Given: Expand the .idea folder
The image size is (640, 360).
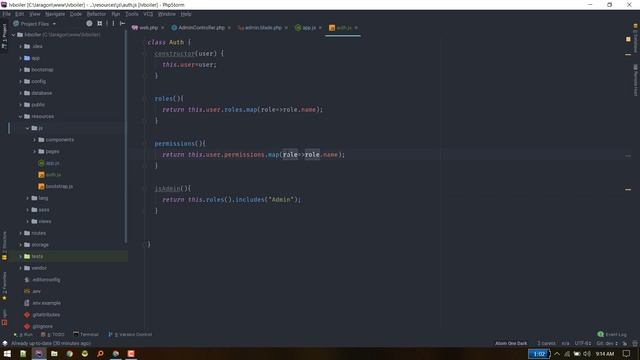Looking at the screenshot, I should [x=20, y=47].
